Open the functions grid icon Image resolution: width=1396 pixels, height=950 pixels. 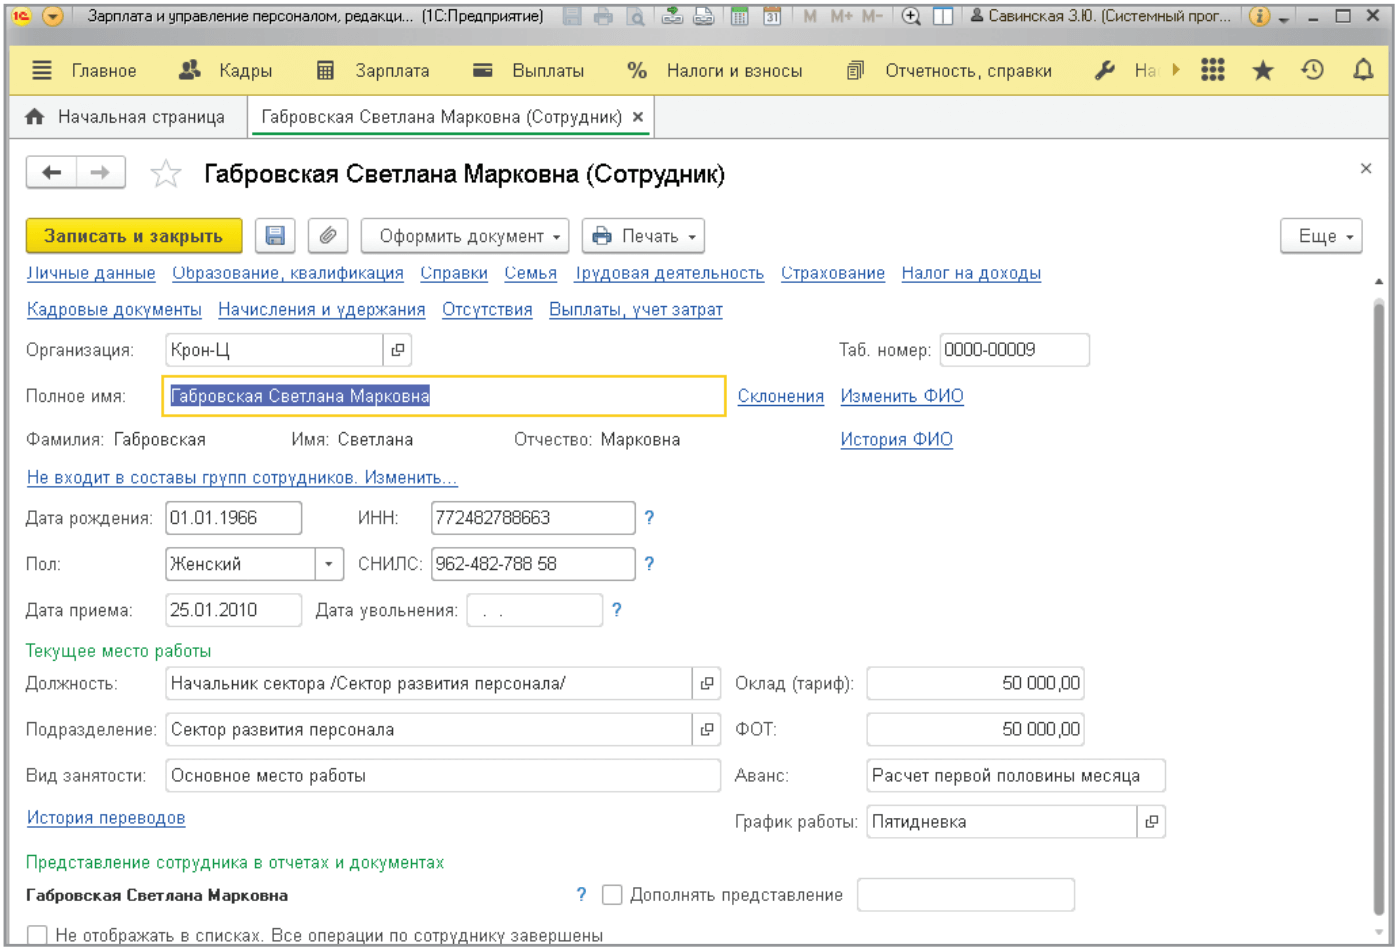(x=1213, y=70)
